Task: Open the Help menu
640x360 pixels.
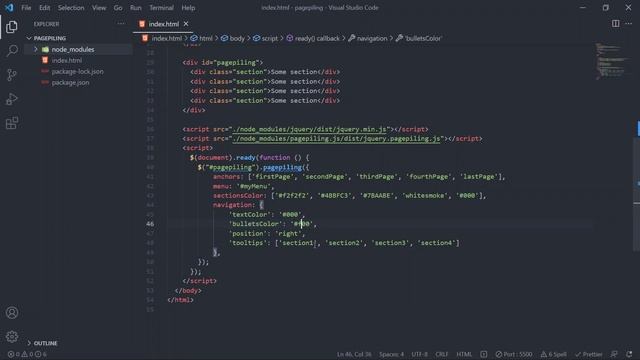Action: point(188,8)
